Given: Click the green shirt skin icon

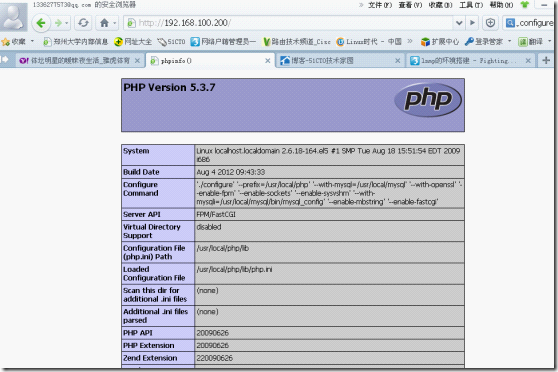Looking at the screenshot, I should pos(525,5).
